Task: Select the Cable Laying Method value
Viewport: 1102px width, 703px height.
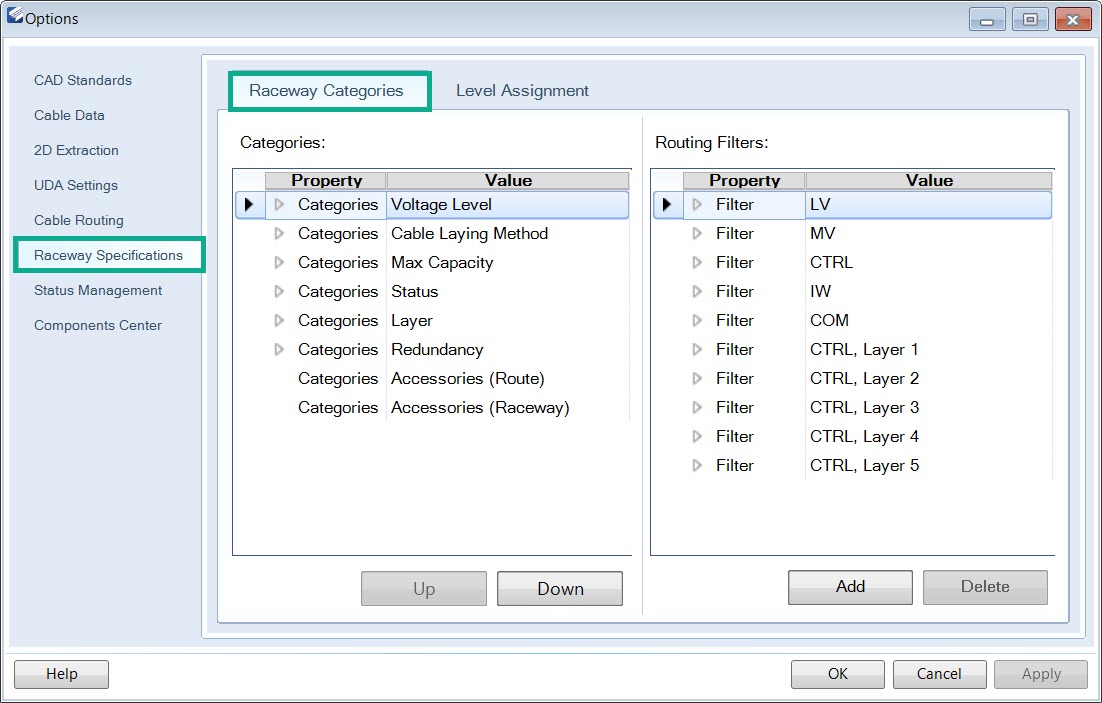Action: click(x=507, y=233)
